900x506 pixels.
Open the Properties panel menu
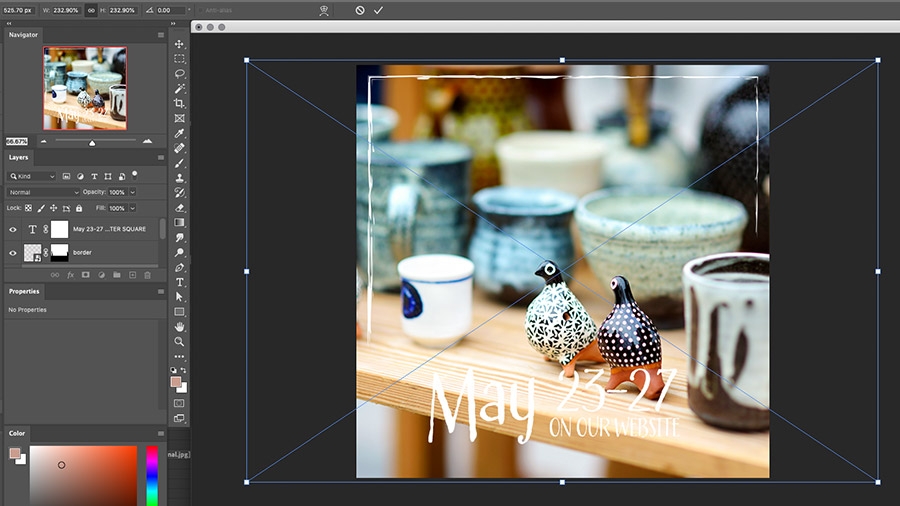point(161,291)
